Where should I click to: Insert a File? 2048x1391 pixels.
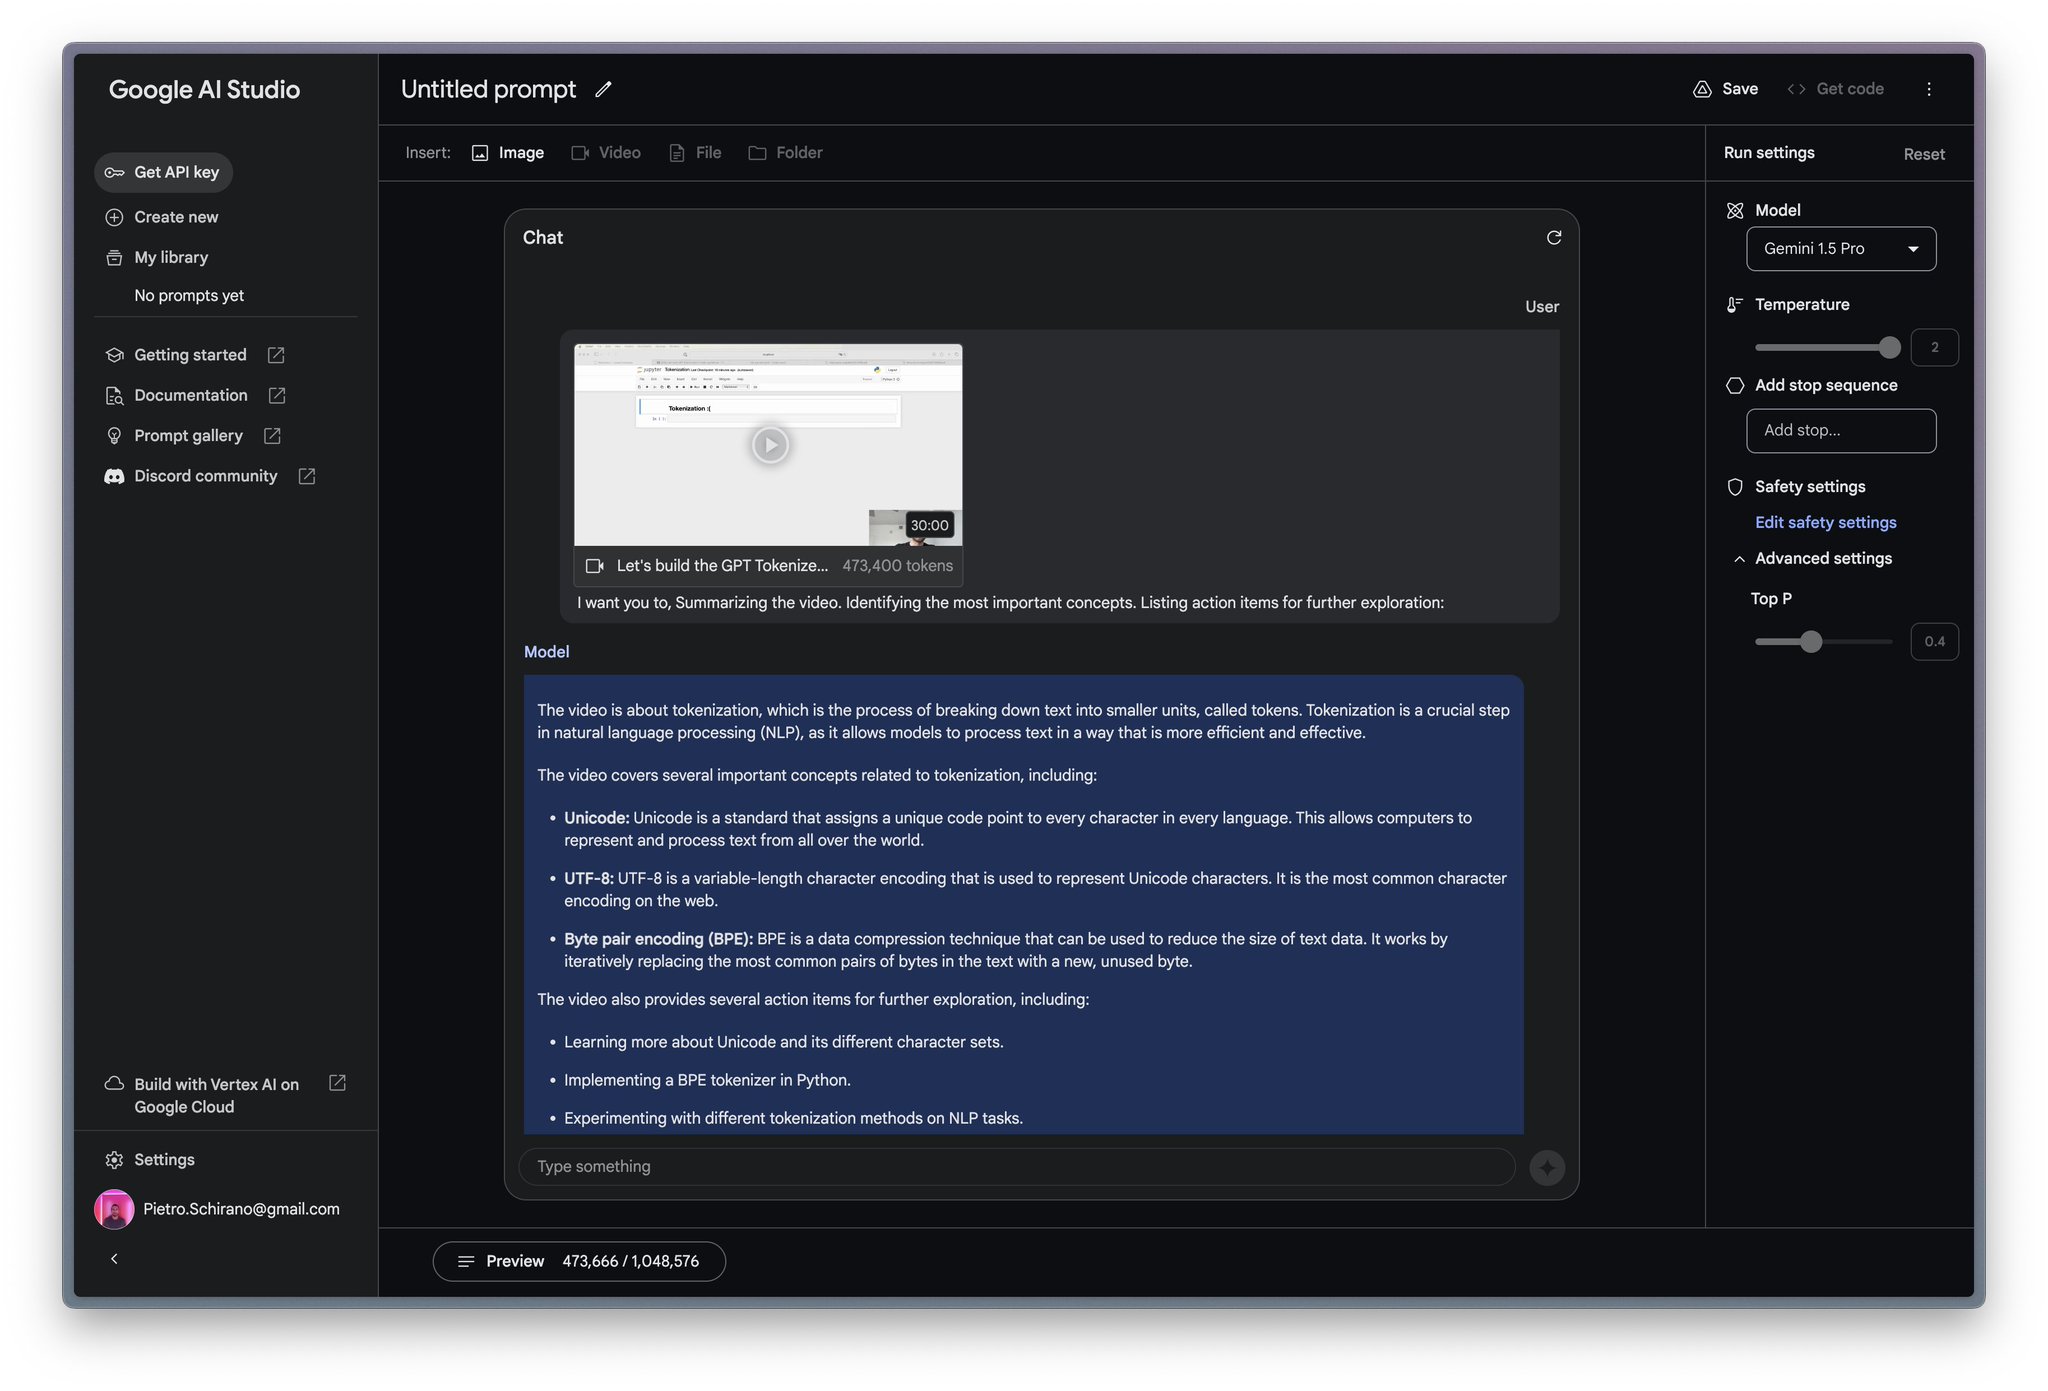[695, 153]
